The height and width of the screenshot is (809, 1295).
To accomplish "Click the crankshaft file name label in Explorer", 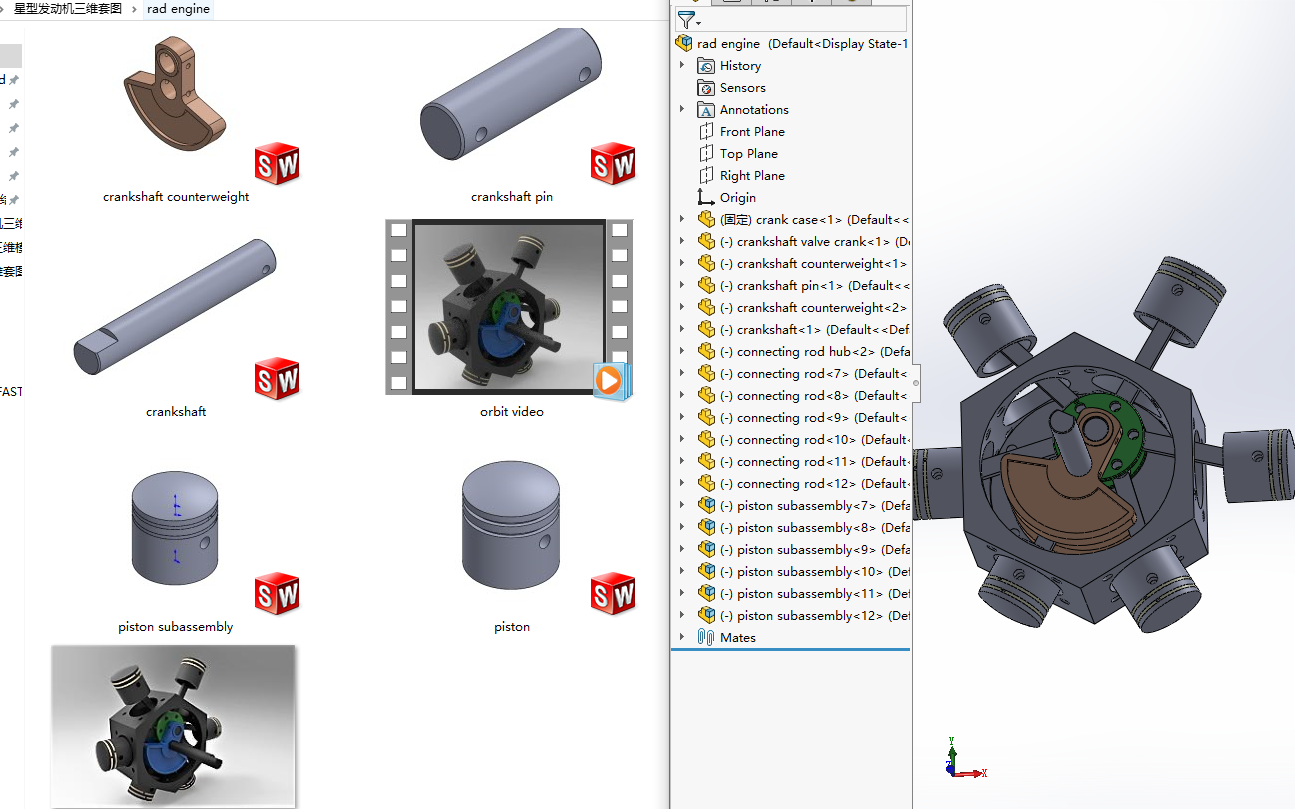I will [176, 411].
